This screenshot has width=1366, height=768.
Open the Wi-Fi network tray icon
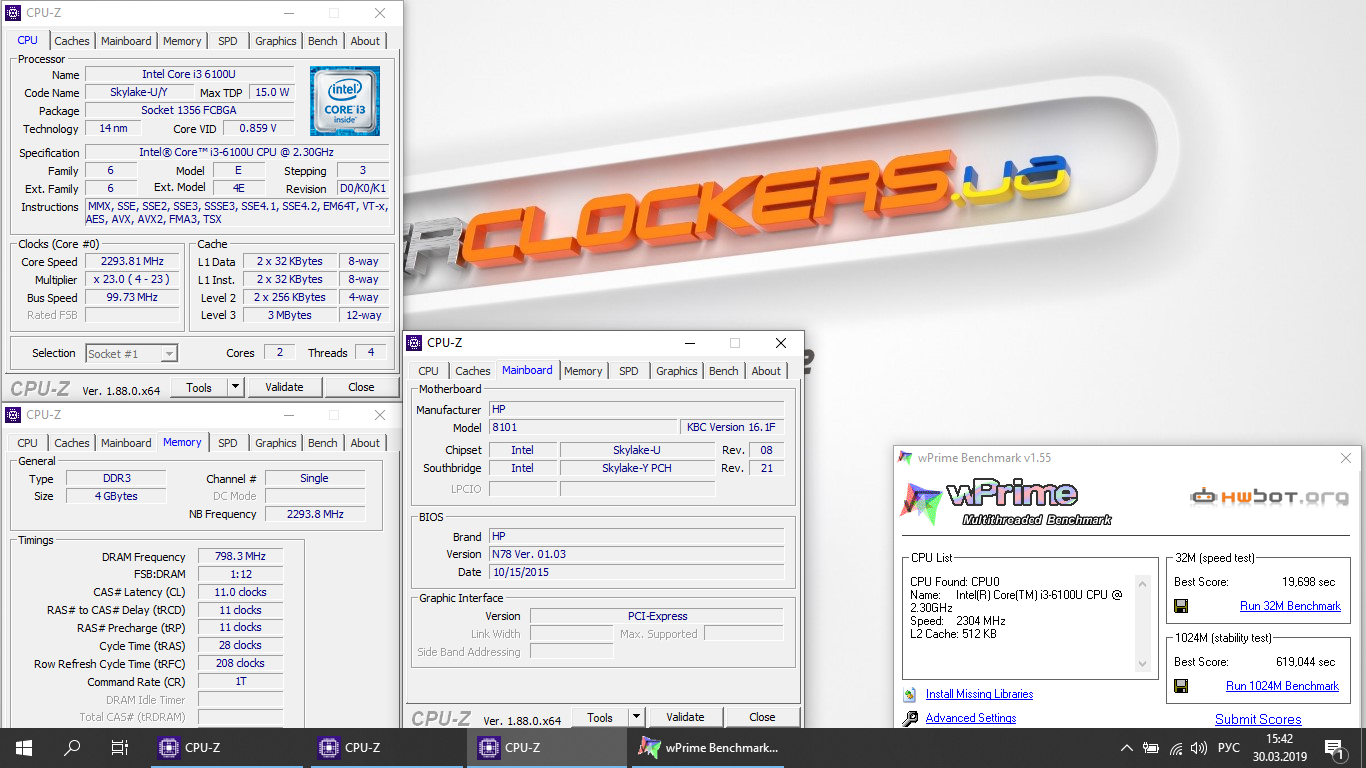click(1176, 748)
